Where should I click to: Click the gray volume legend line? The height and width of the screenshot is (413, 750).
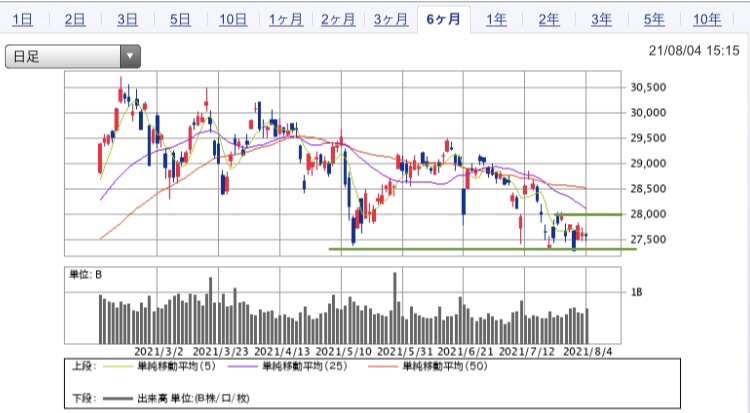[118, 398]
